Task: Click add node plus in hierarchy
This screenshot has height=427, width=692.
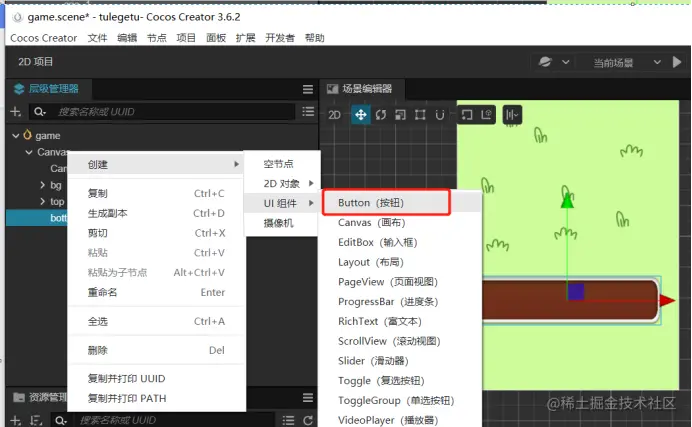Action: (x=15, y=112)
